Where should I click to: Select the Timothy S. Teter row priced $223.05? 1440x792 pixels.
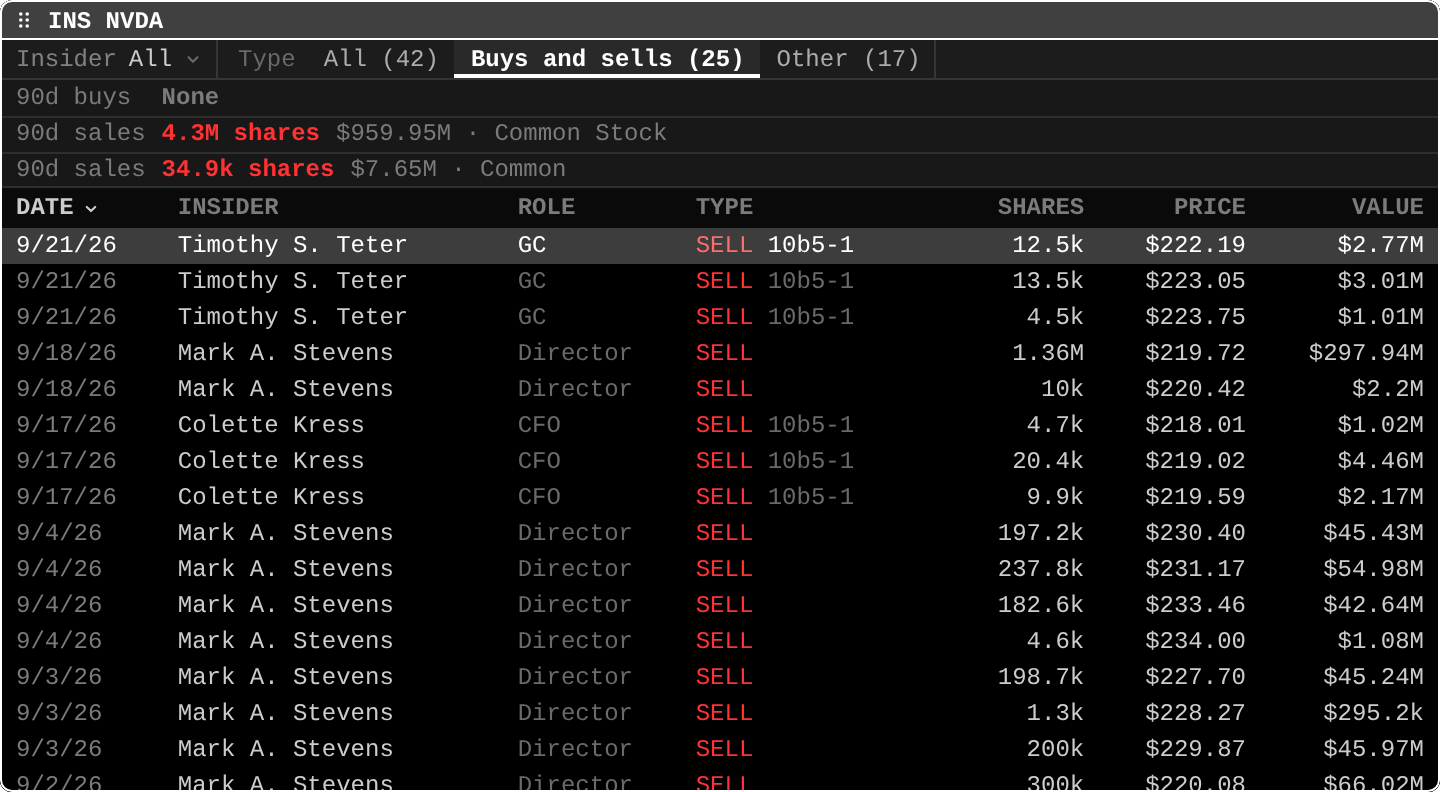point(720,281)
